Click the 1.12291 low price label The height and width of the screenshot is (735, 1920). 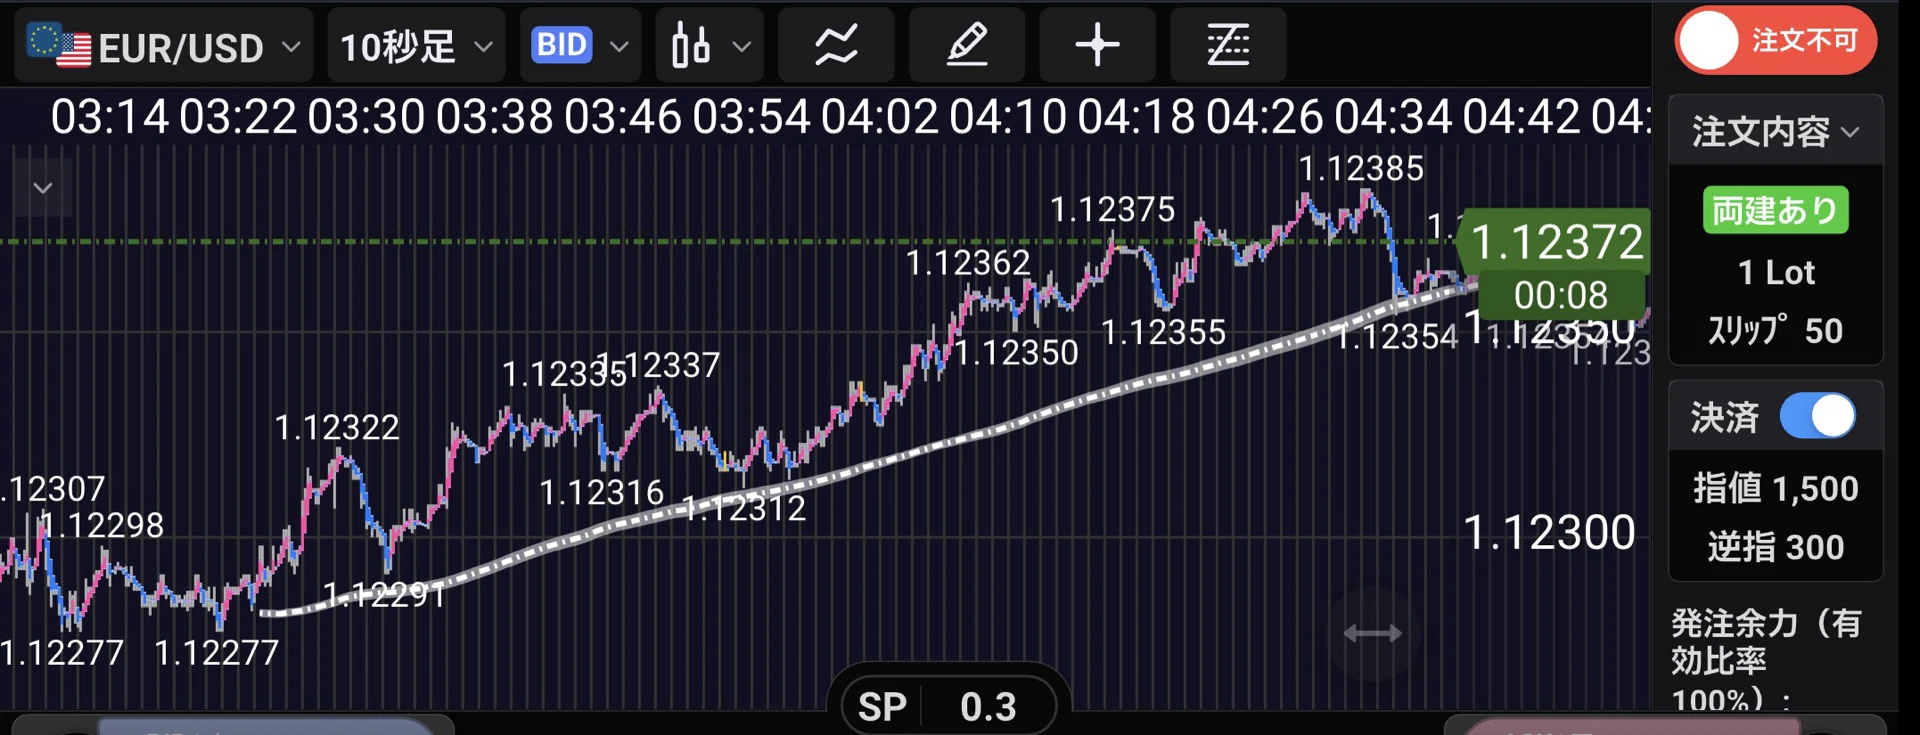(x=385, y=595)
